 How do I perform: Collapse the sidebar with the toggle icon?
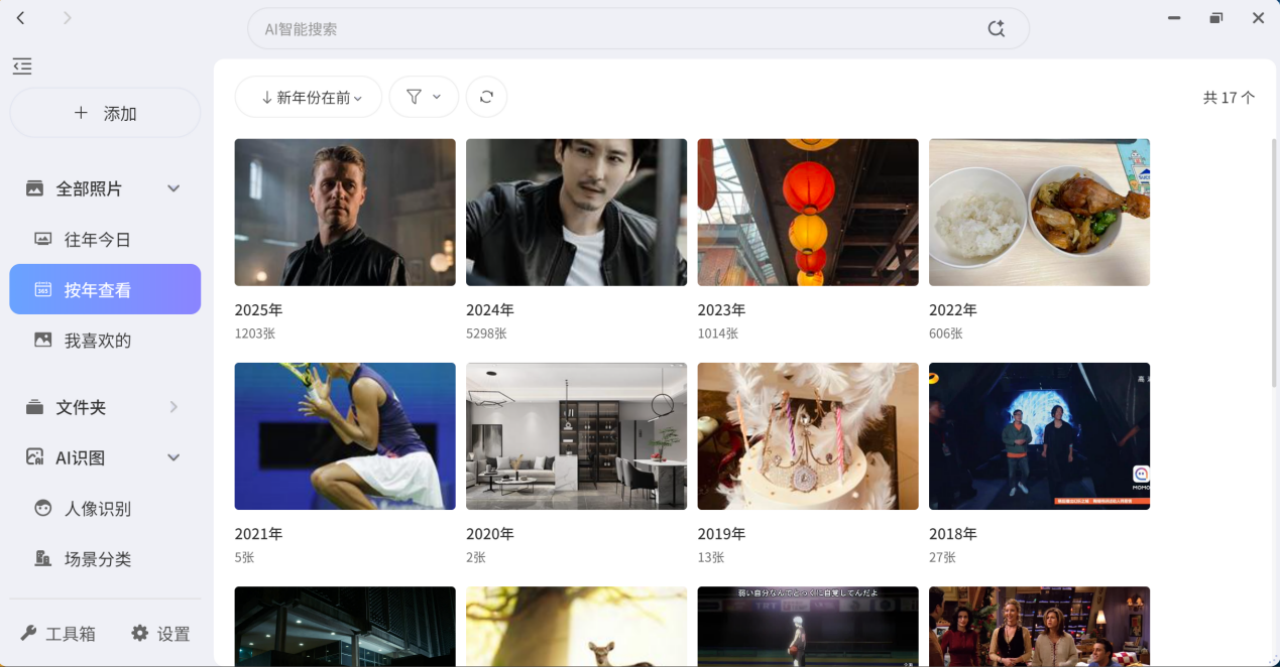pyautogui.click(x=22, y=66)
